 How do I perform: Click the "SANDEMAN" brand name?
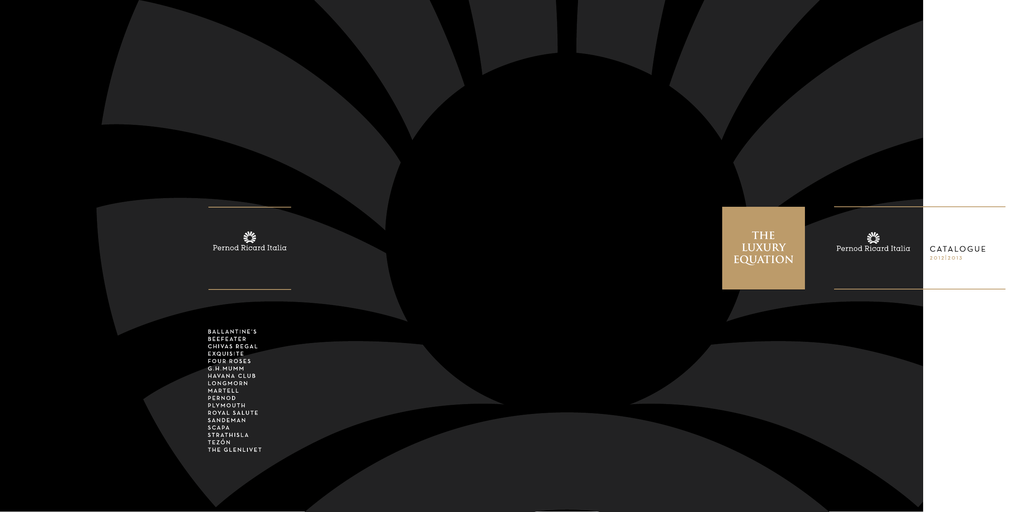click(227, 420)
